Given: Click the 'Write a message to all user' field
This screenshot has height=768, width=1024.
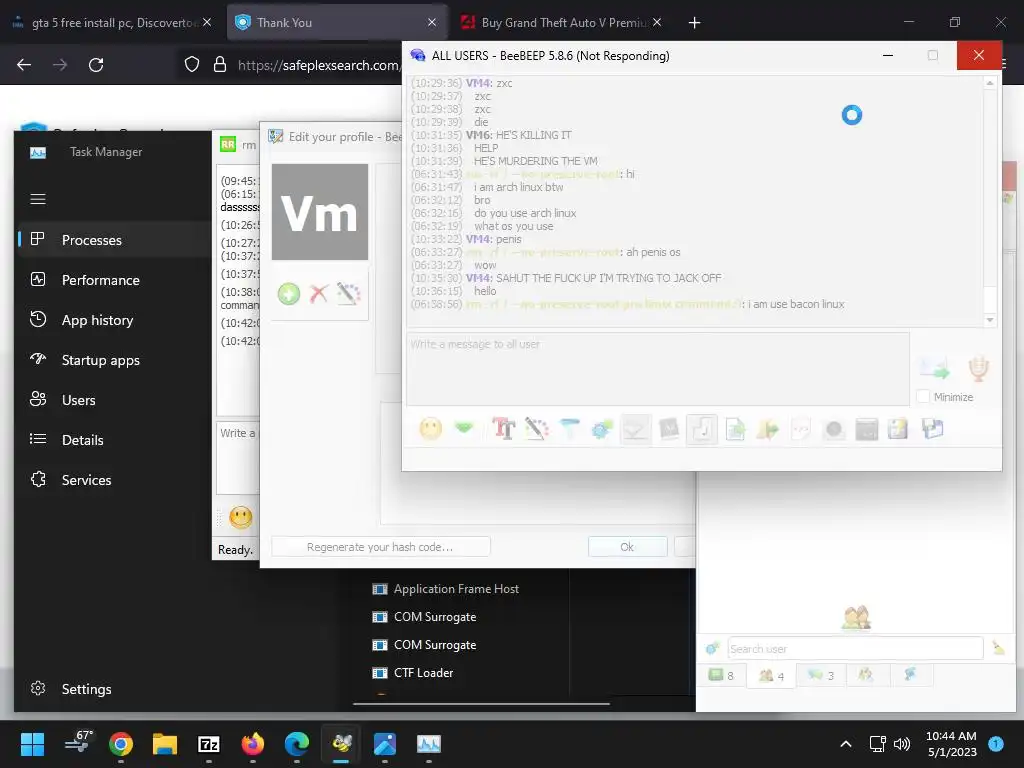Looking at the screenshot, I should pyautogui.click(x=658, y=369).
